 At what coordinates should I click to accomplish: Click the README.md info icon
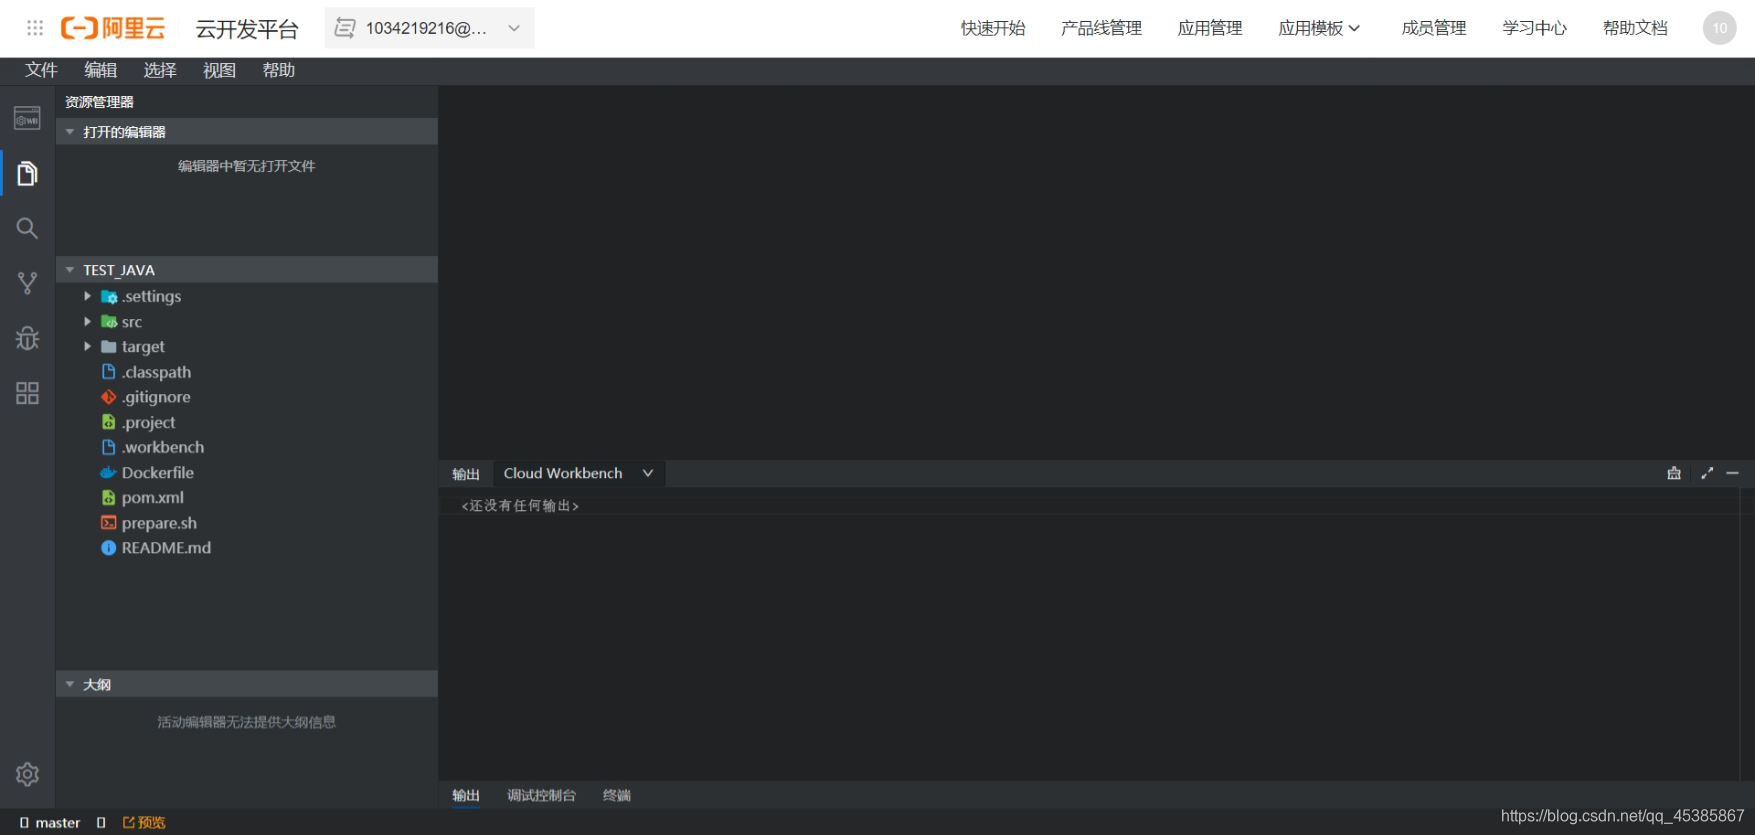click(x=109, y=548)
